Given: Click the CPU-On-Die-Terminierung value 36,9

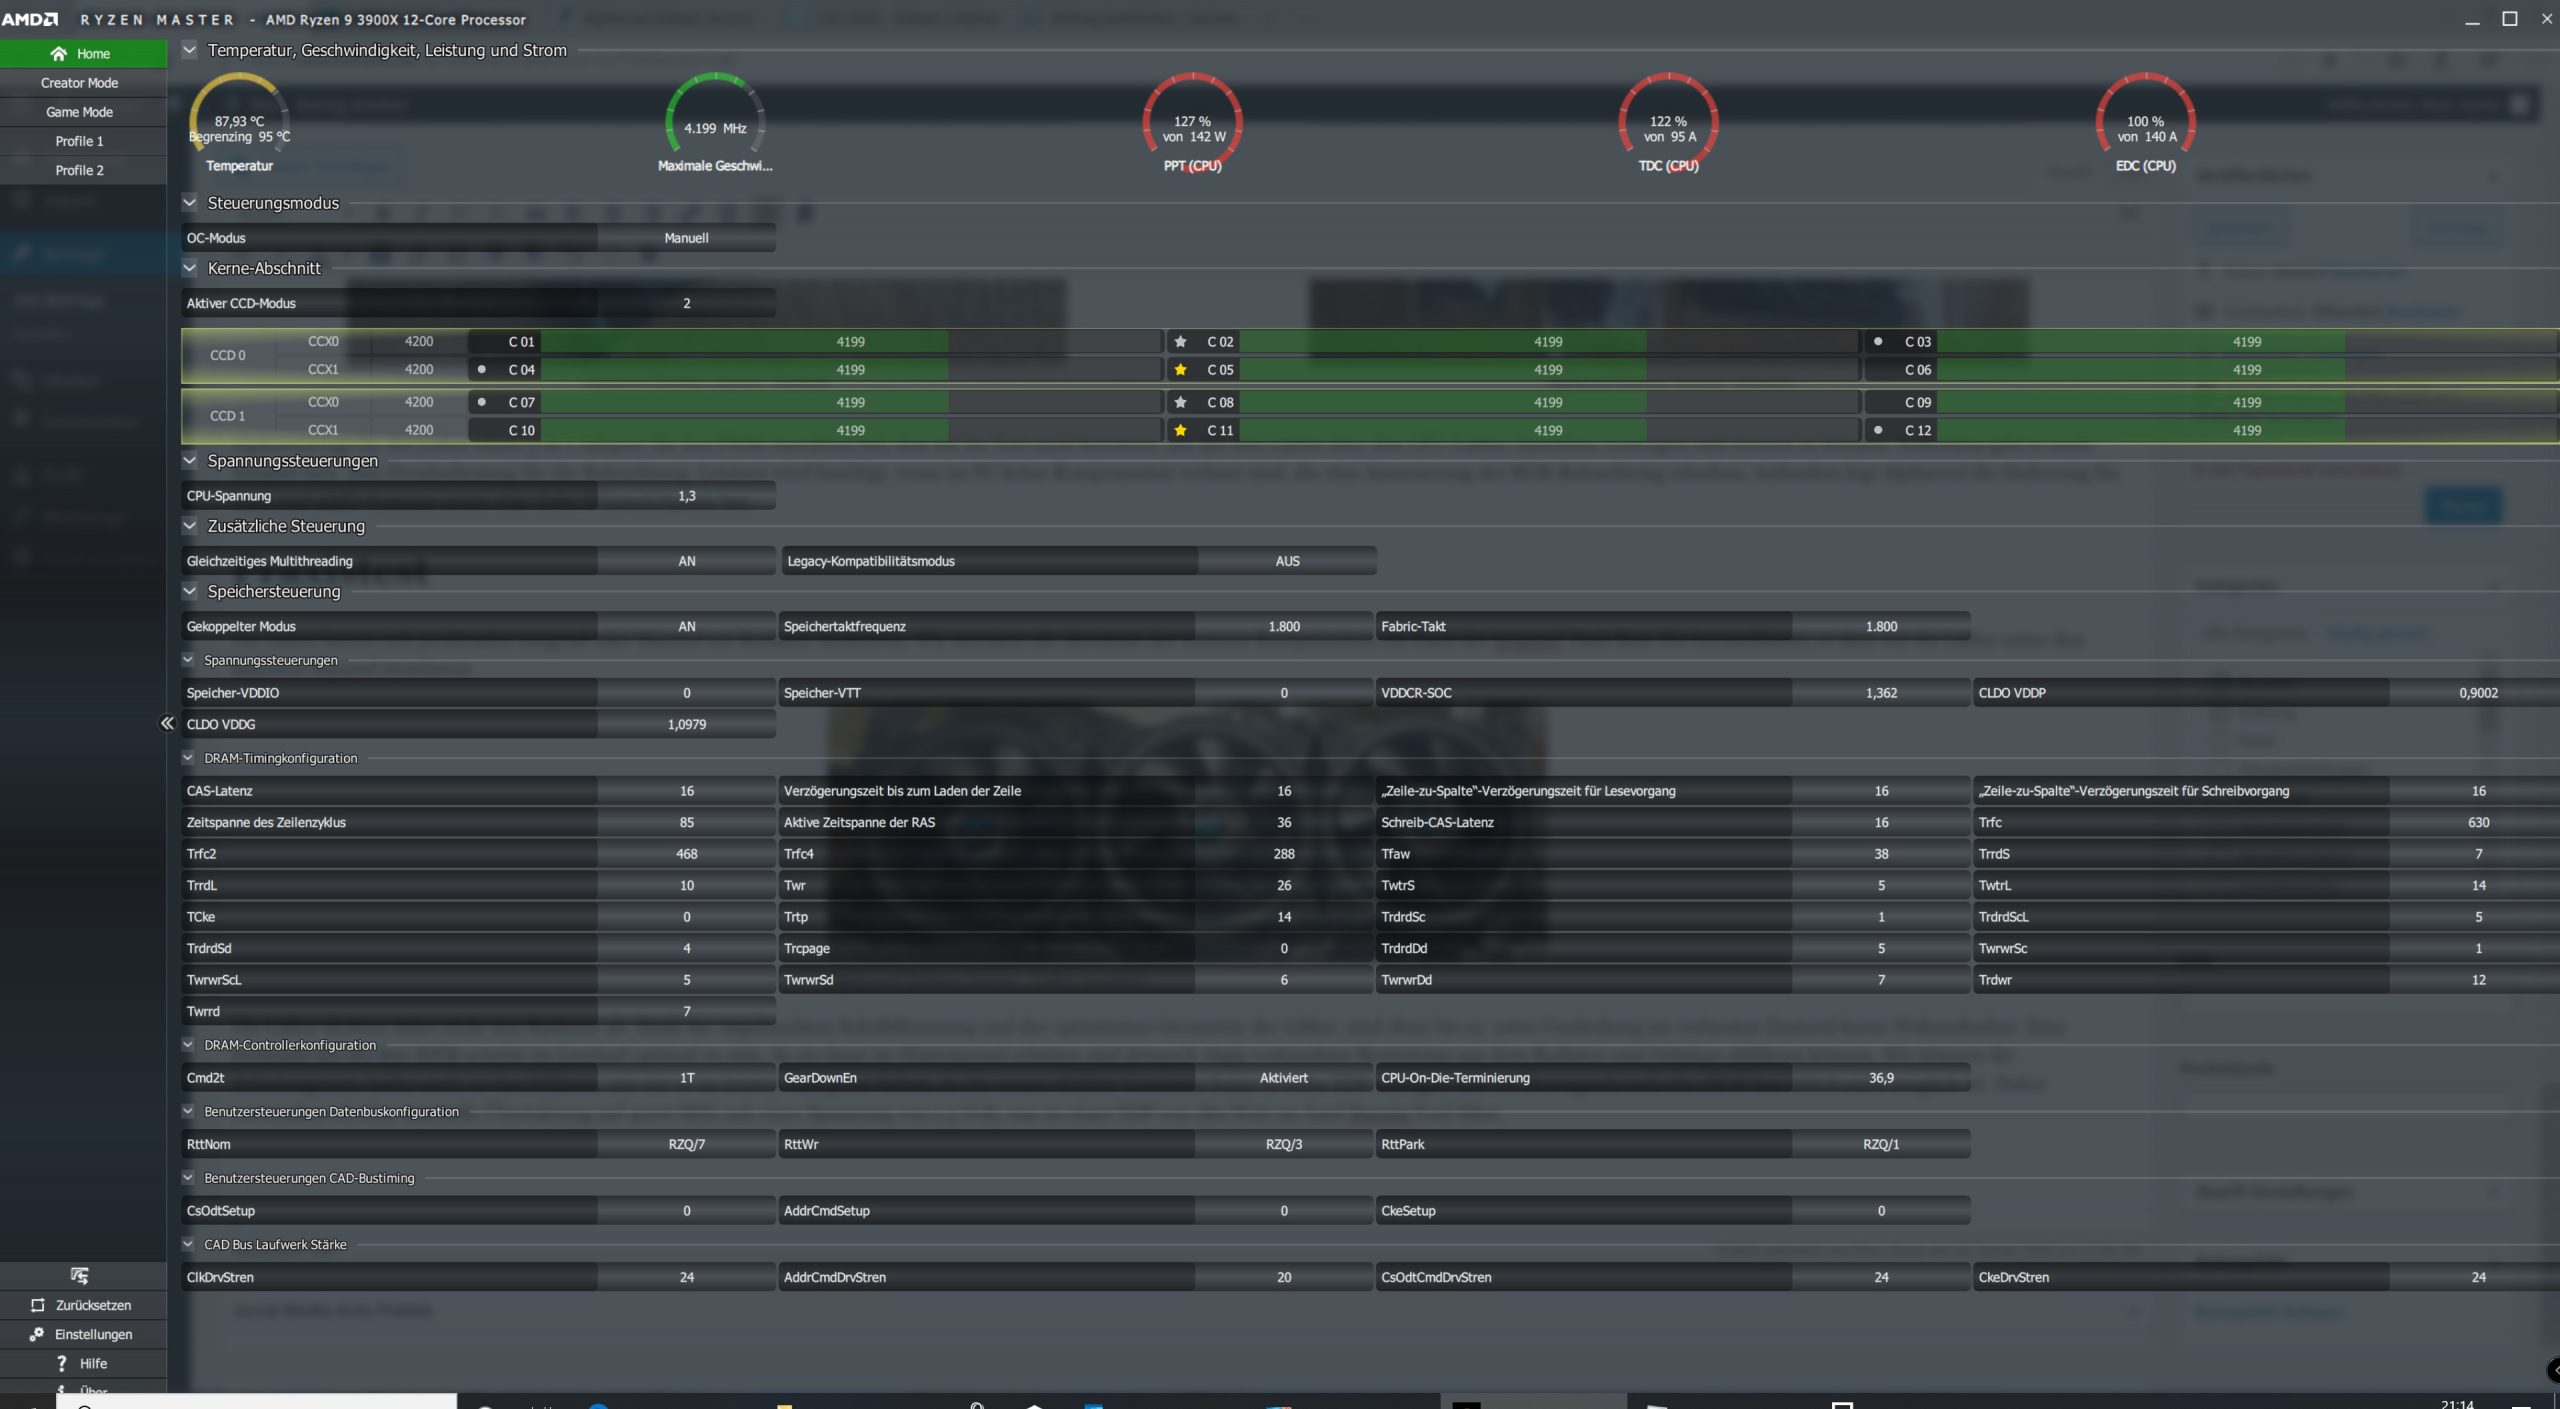Looking at the screenshot, I should (1881, 1078).
